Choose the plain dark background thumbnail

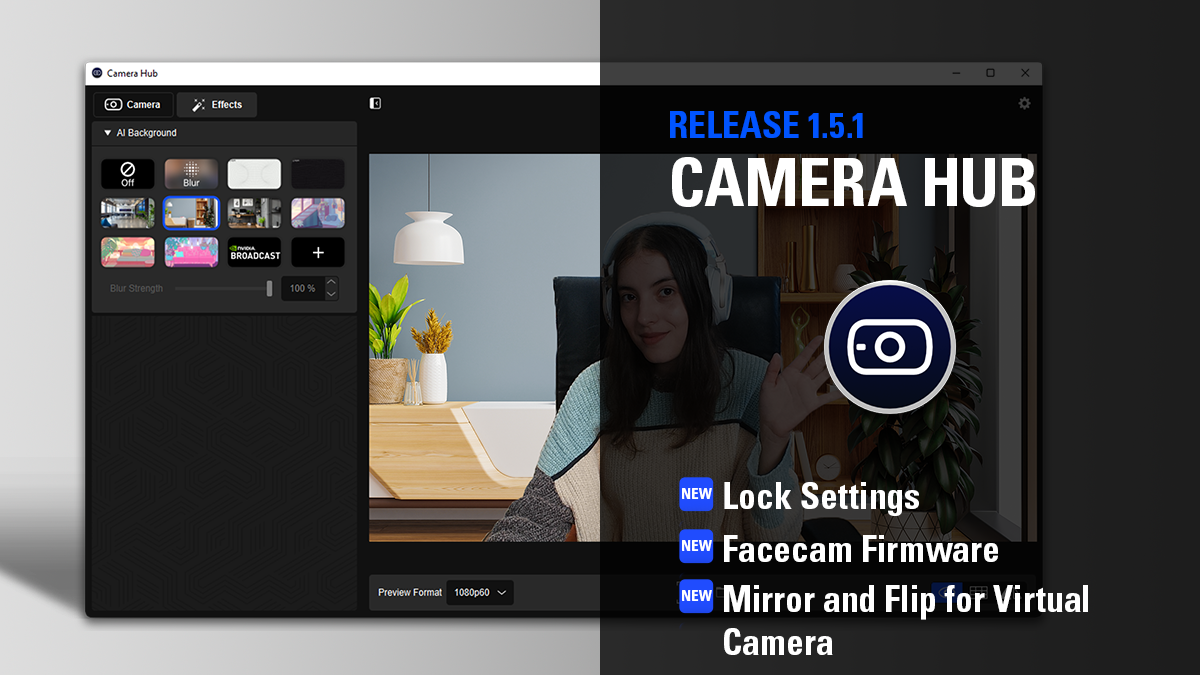(x=318, y=174)
